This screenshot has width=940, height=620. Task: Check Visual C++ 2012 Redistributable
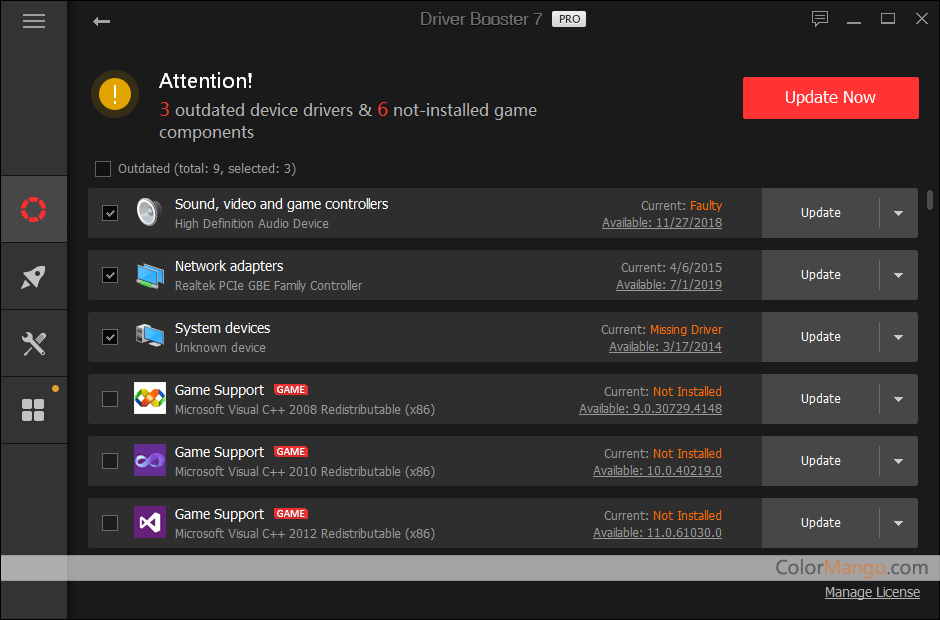pos(110,523)
